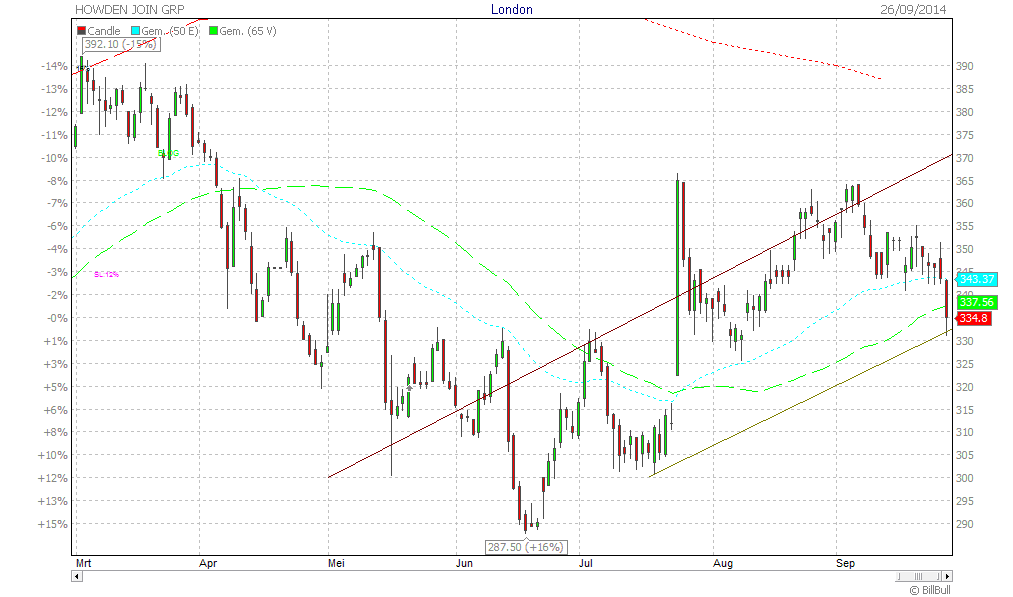Click the Candle legend color box

[x=81, y=31]
